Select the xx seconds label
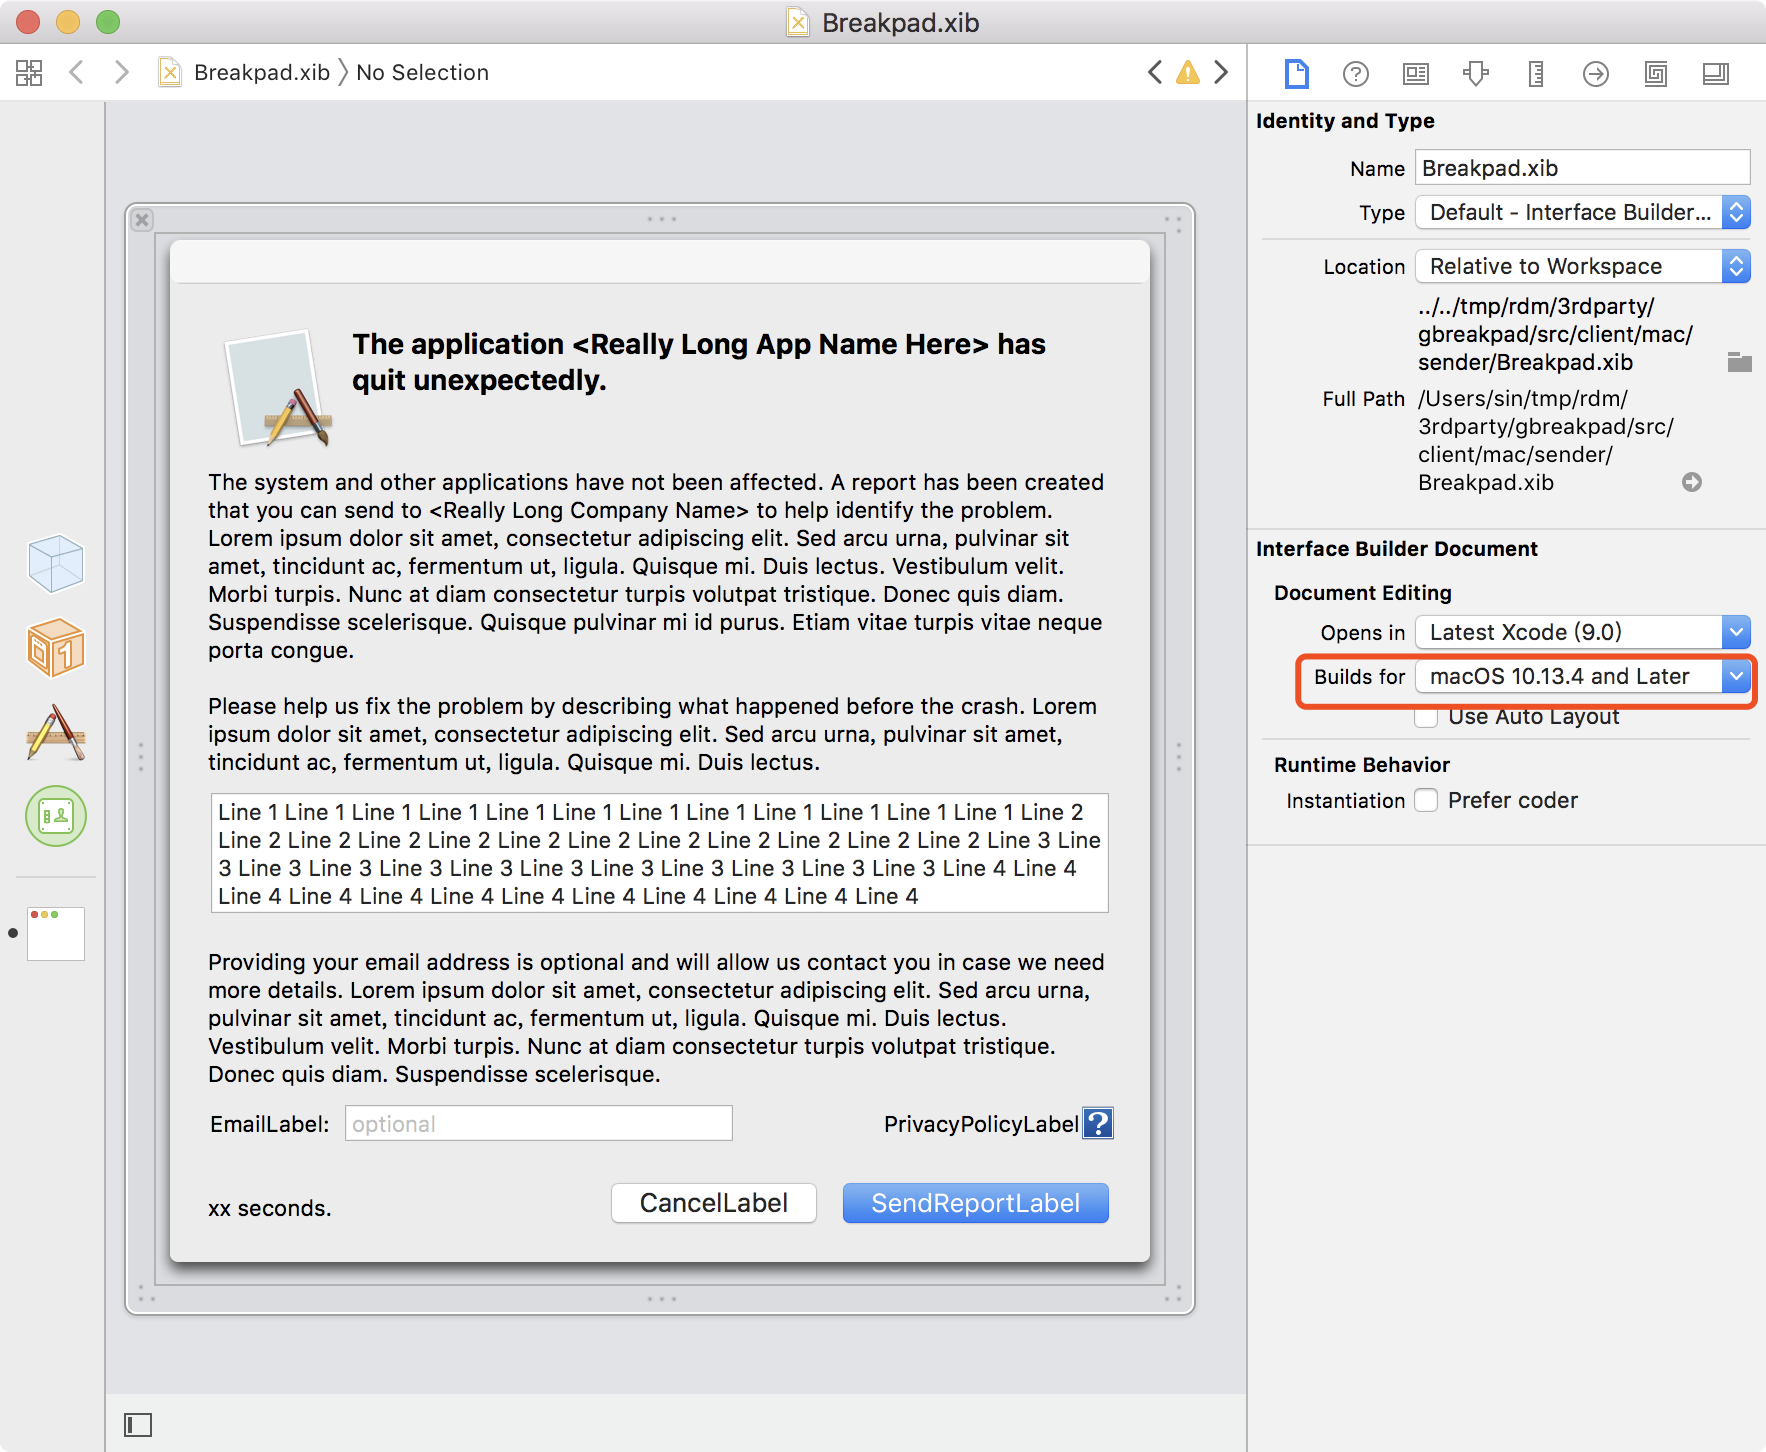Screen dimensions: 1766x1452 click(x=269, y=1208)
